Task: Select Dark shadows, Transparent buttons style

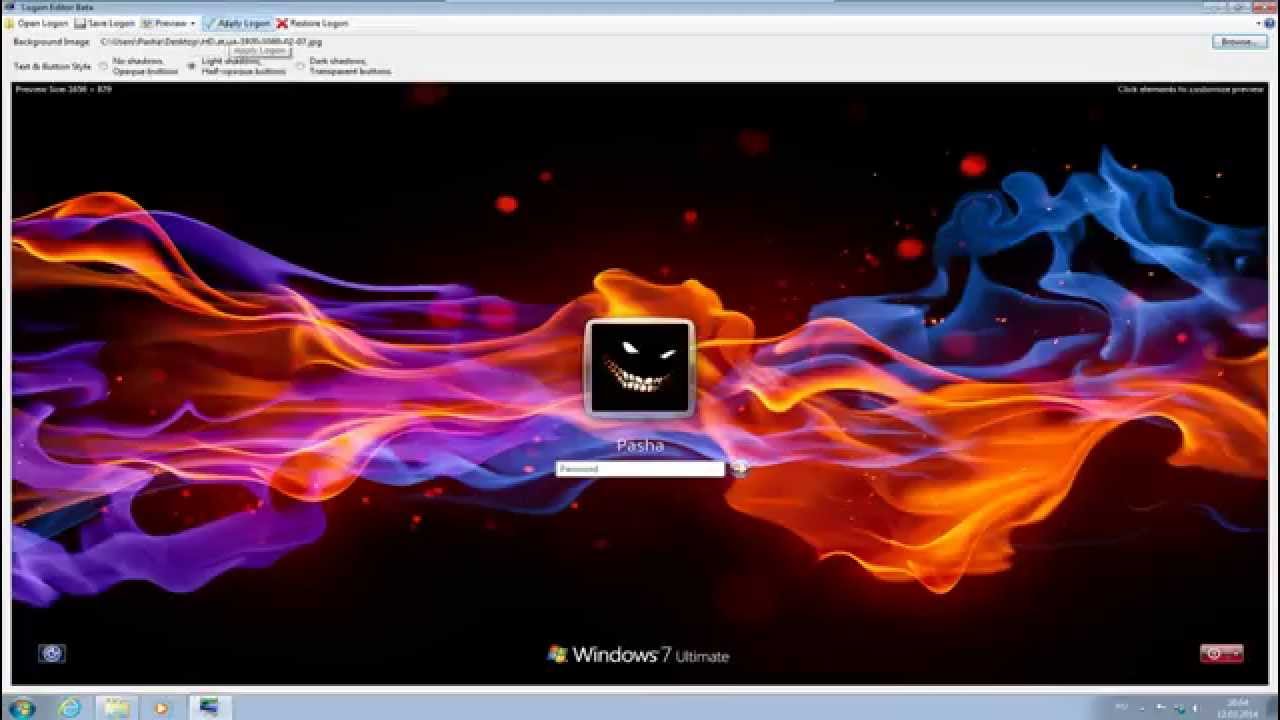Action: (342, 66)
